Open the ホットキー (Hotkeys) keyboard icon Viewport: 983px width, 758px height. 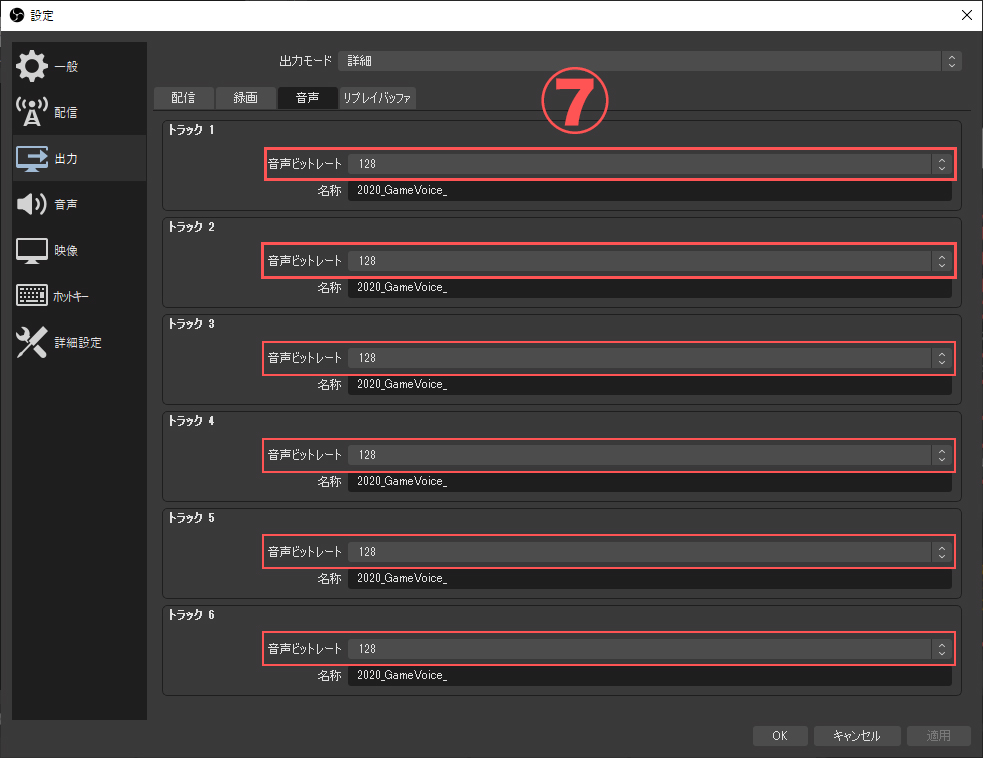click(x=31, y=295)
